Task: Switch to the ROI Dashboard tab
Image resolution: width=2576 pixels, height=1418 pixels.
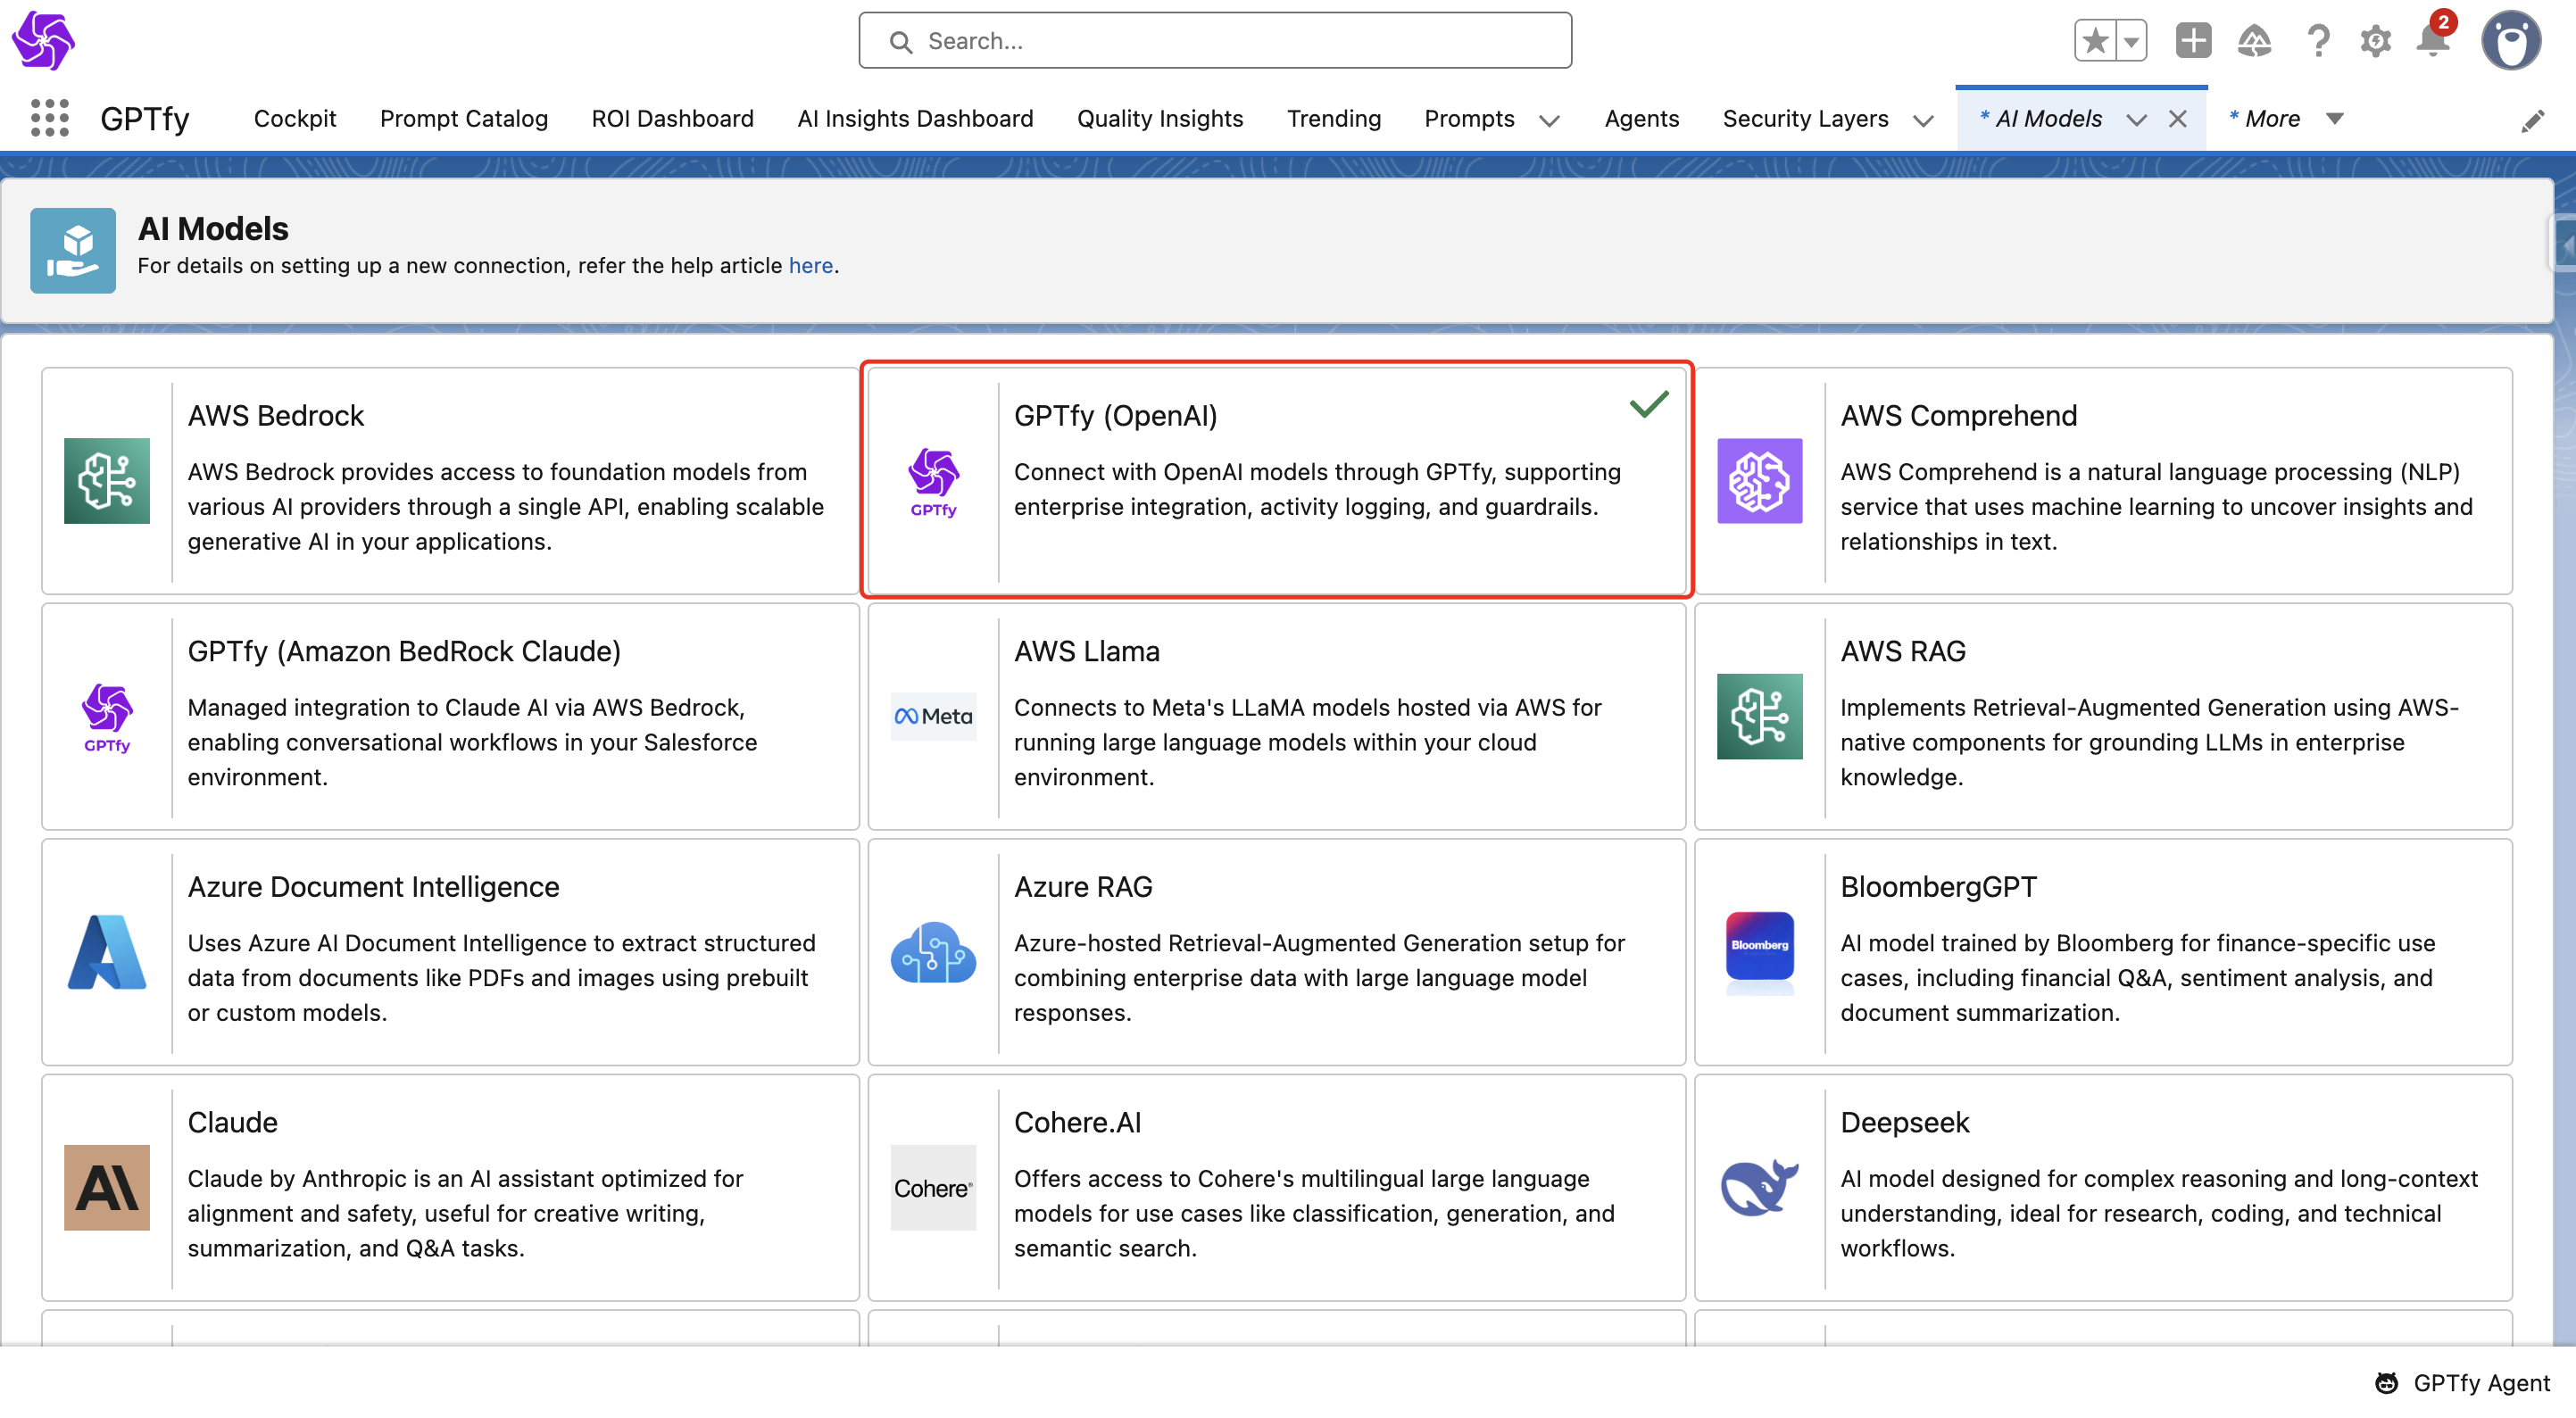Action: 672,119
